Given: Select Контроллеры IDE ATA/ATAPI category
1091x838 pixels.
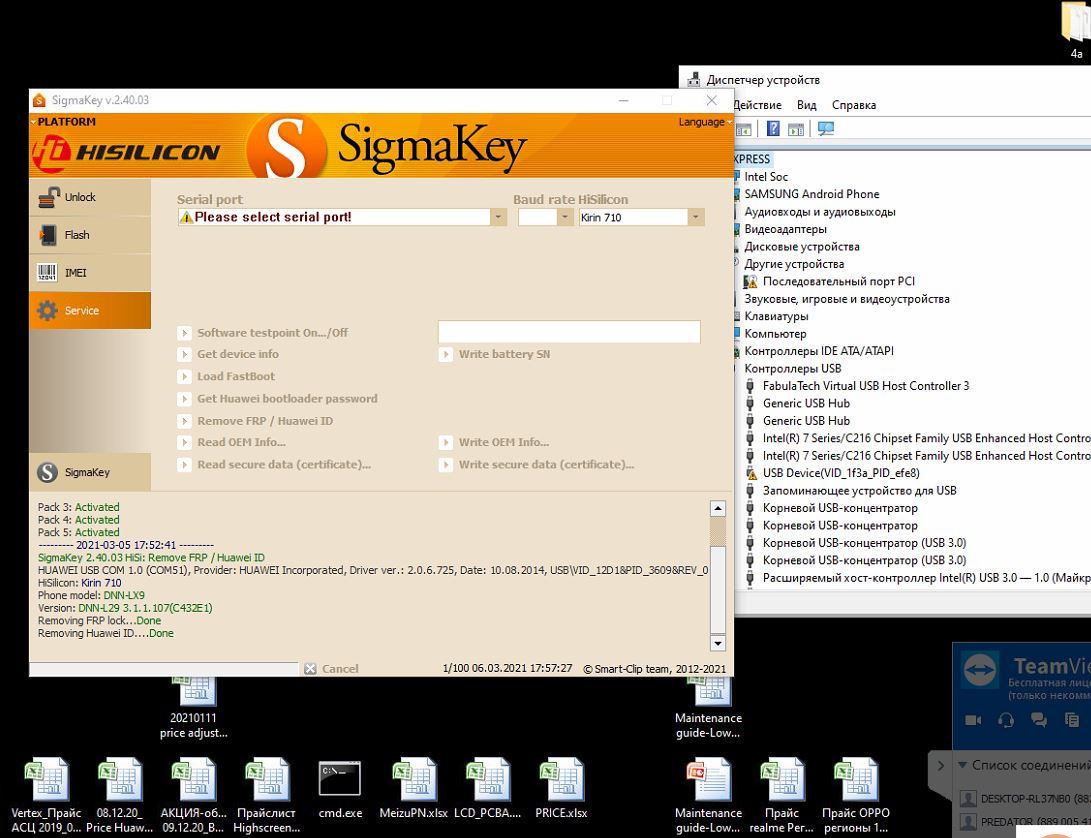Looking at the screenshot, I should [819, 351].
